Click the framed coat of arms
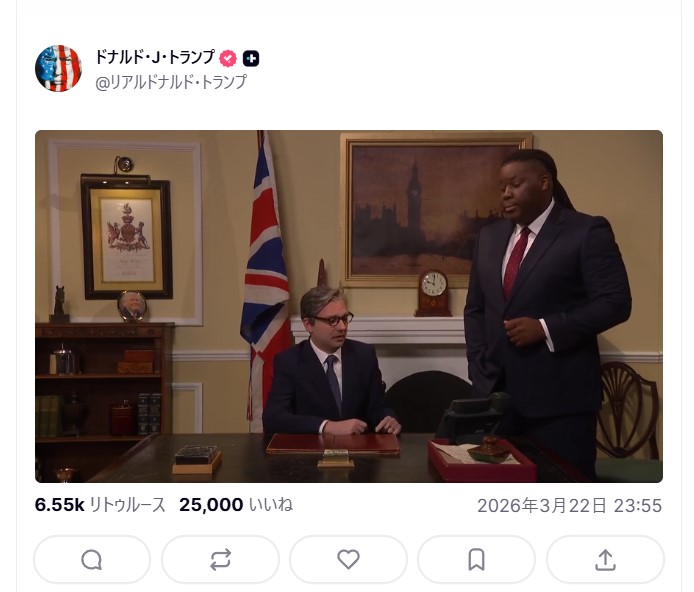694x592 pixels. click(x=127, y=237)
